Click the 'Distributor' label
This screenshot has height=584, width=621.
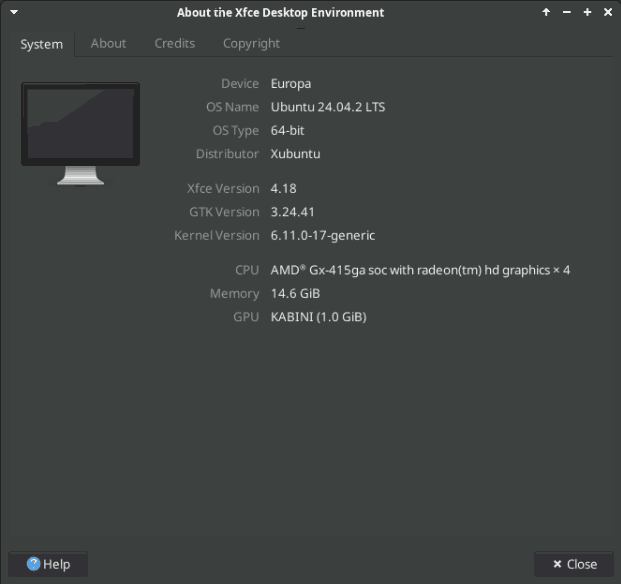[x=227, y=154]
